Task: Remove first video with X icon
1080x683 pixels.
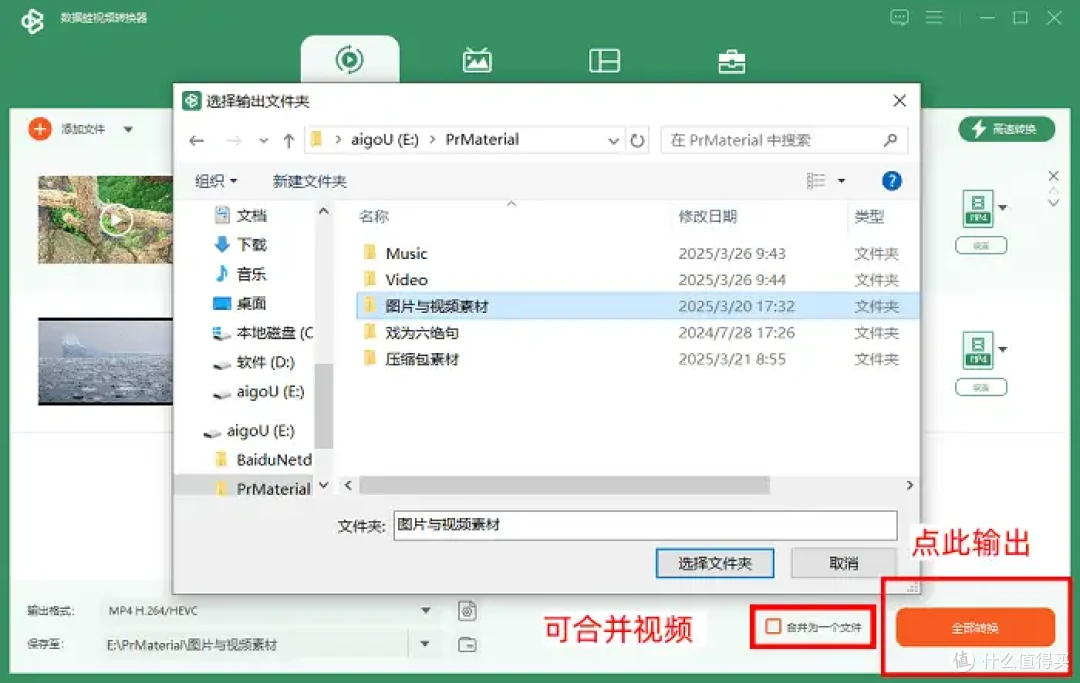Action: 1053,176
